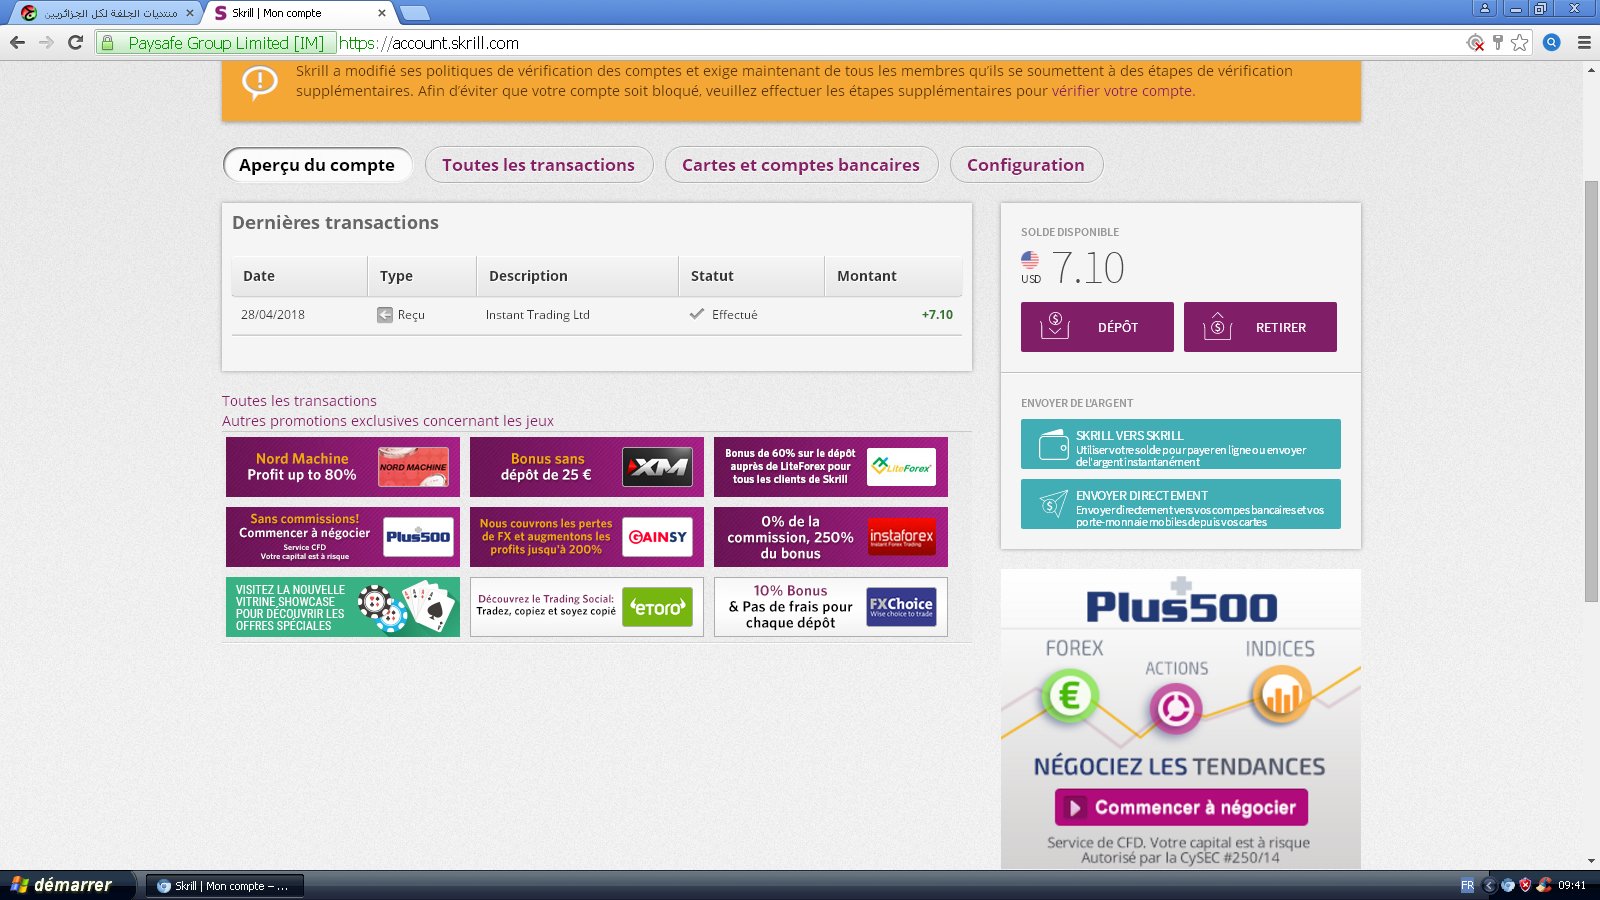
Task: Click the Effectué checkmark status icon
Action: (x=697, y=314)
